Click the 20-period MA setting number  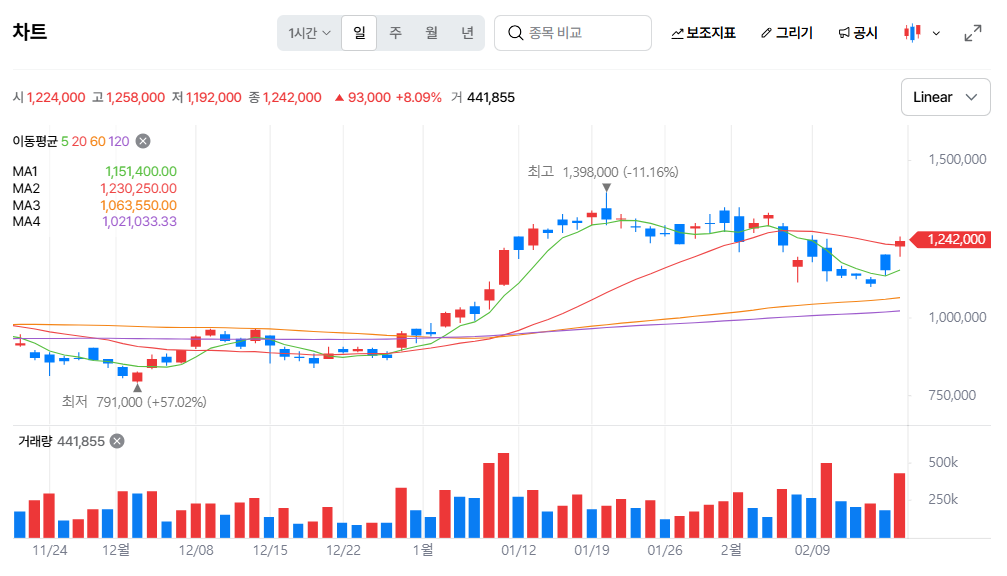(x=79, y=141)
